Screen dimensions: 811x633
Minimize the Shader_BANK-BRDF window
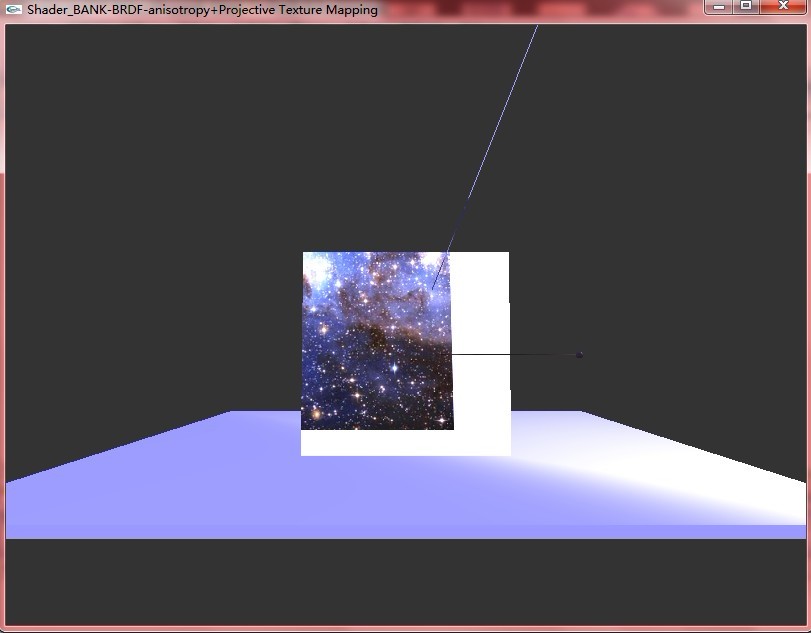tap(718, 6)
